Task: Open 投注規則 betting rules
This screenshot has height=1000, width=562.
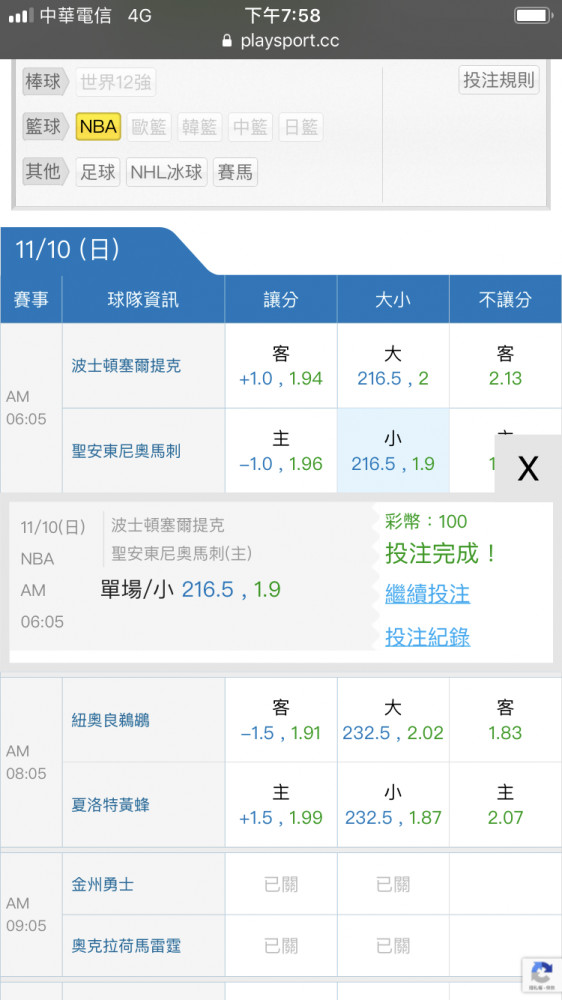Action: [x=499, y=80]
